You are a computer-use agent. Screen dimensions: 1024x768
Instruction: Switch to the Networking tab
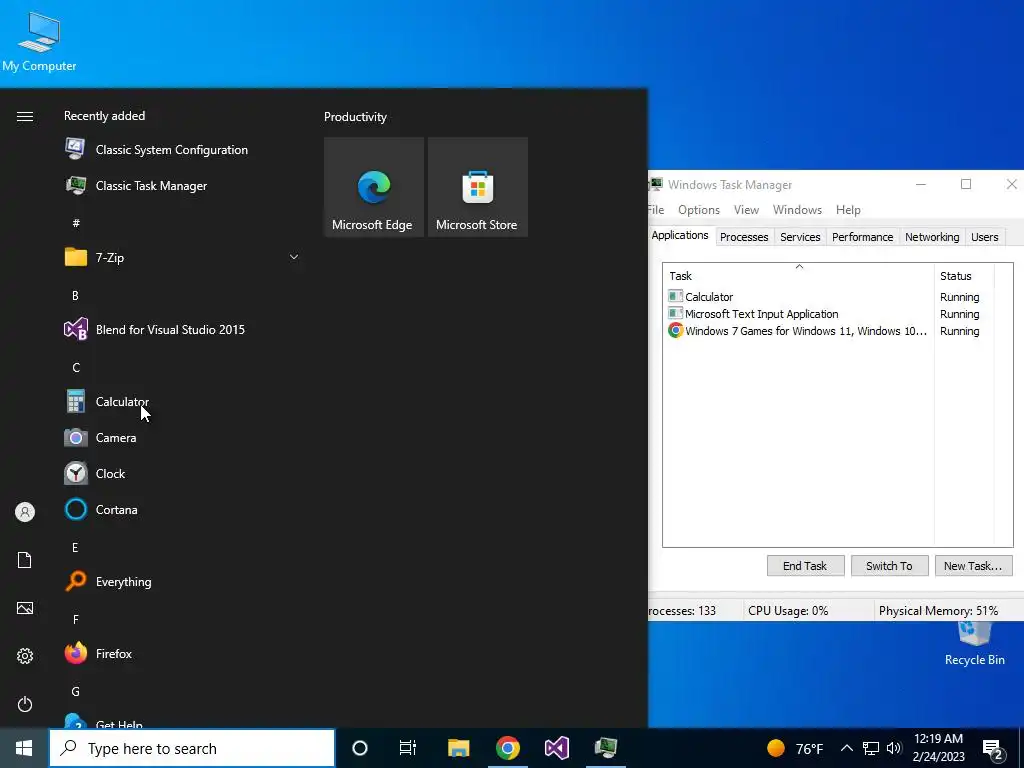(x=932, y=237)
